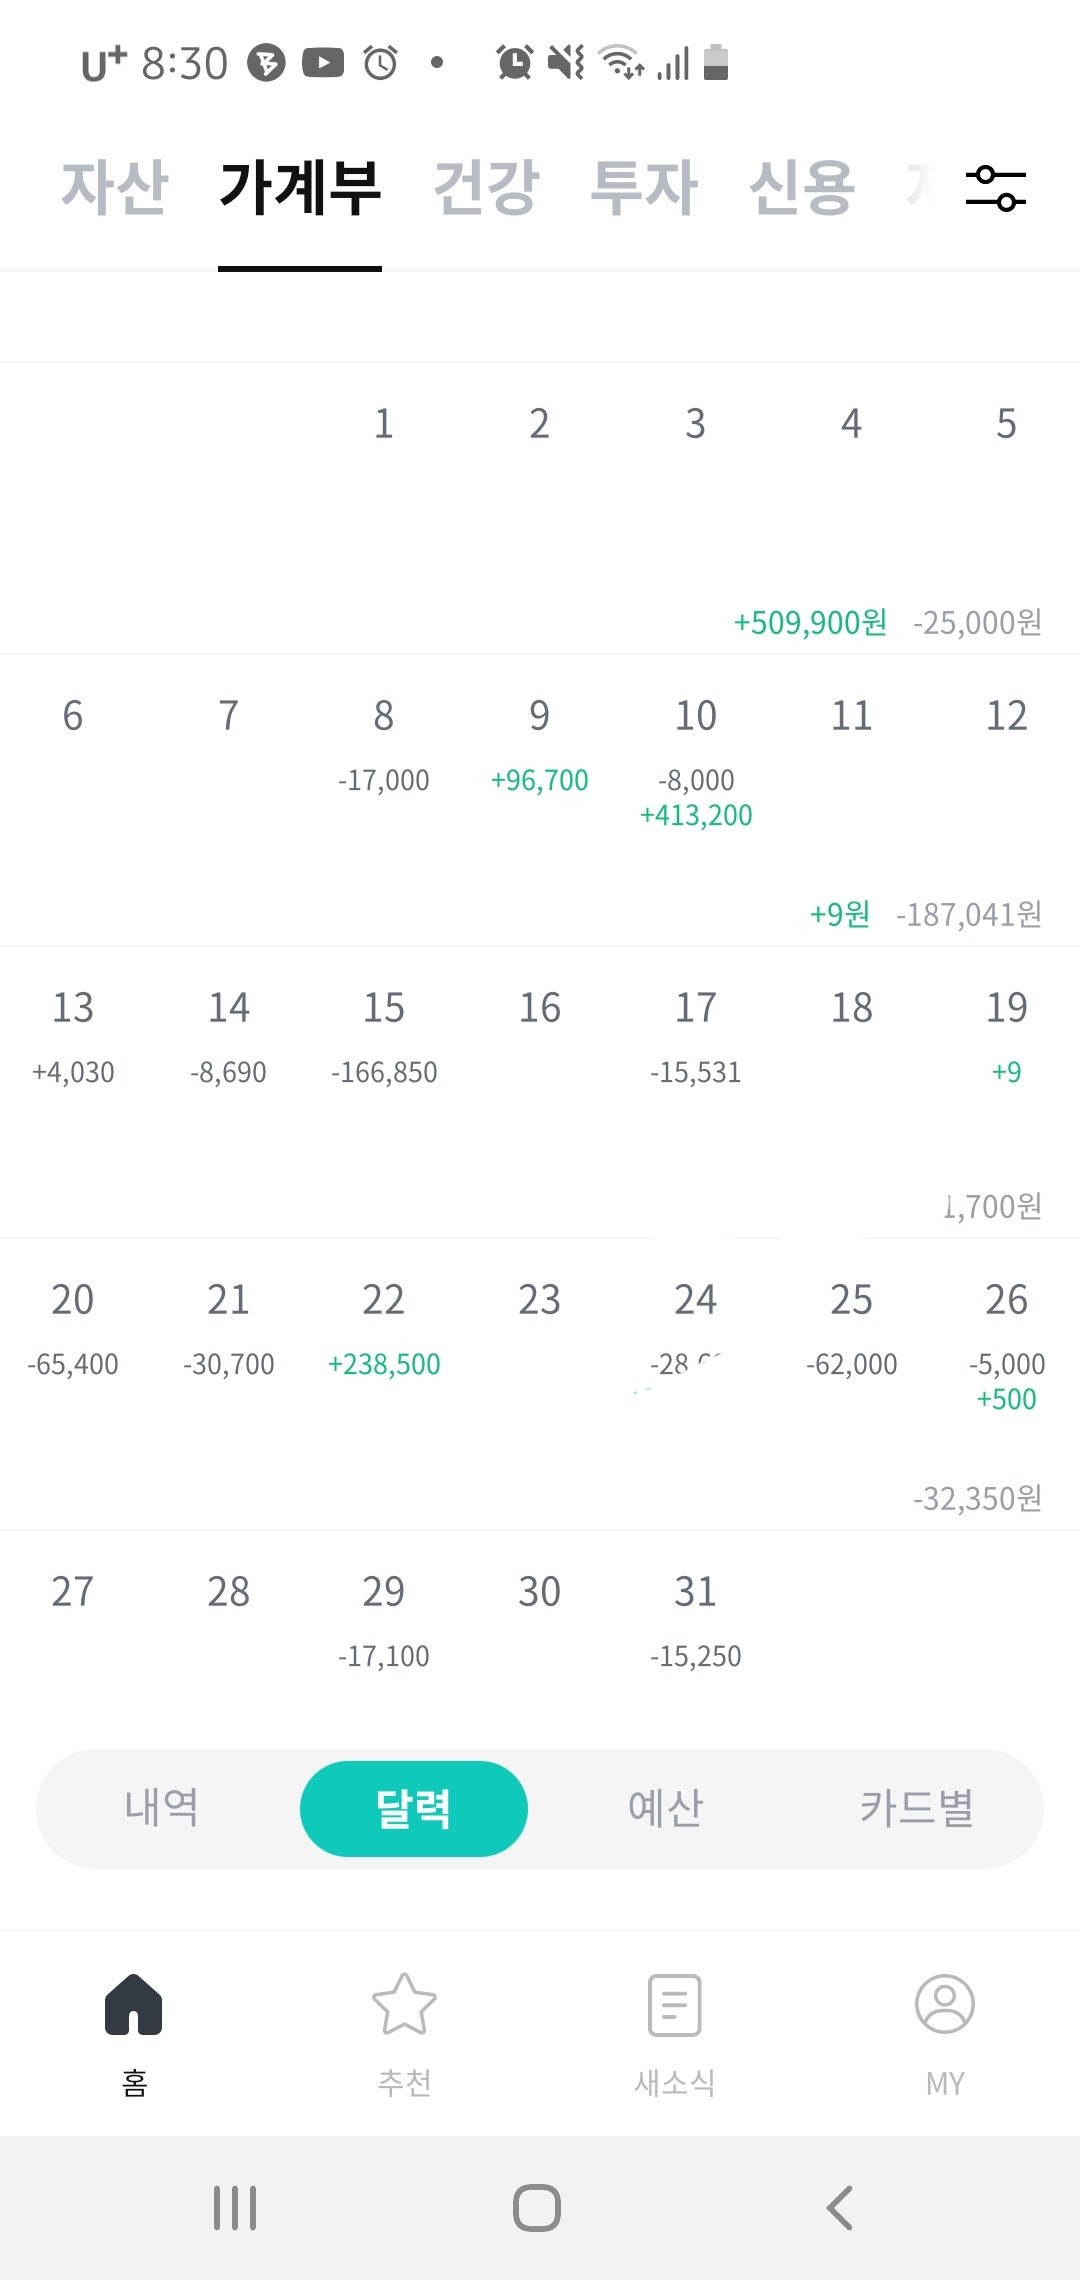Open the MY profile icon
The height and width of the screenshot is (2280, 1080).
(944, 2006)
